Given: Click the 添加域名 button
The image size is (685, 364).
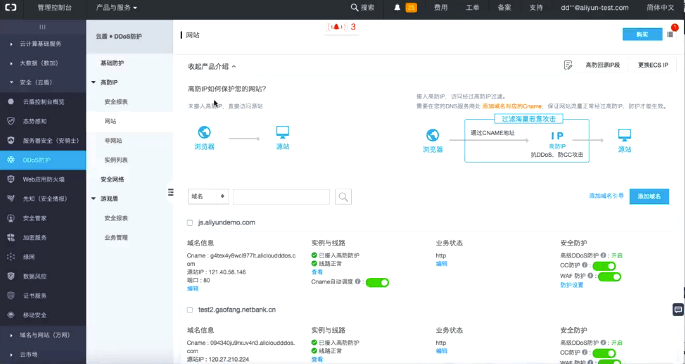Looking at the screenshot, I should (x=649, y=197).
